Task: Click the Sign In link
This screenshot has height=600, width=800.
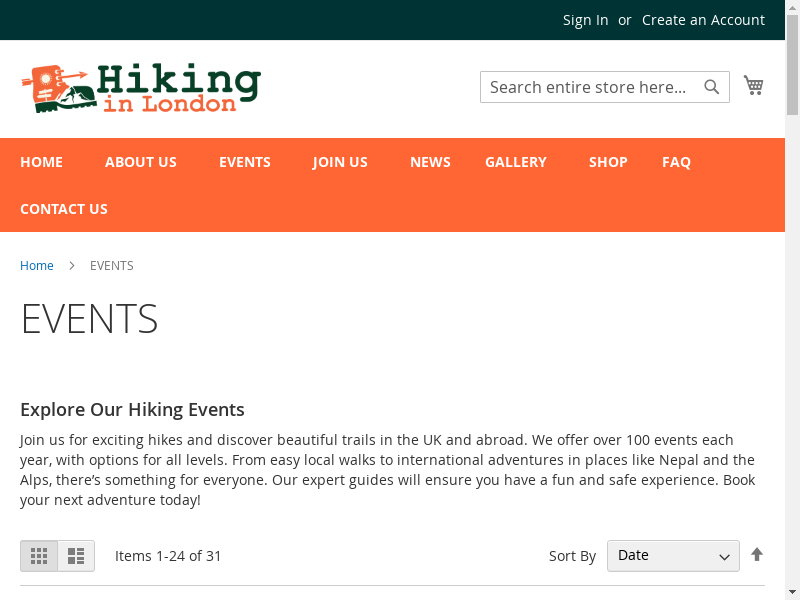Action: click(x=585, y=20)
